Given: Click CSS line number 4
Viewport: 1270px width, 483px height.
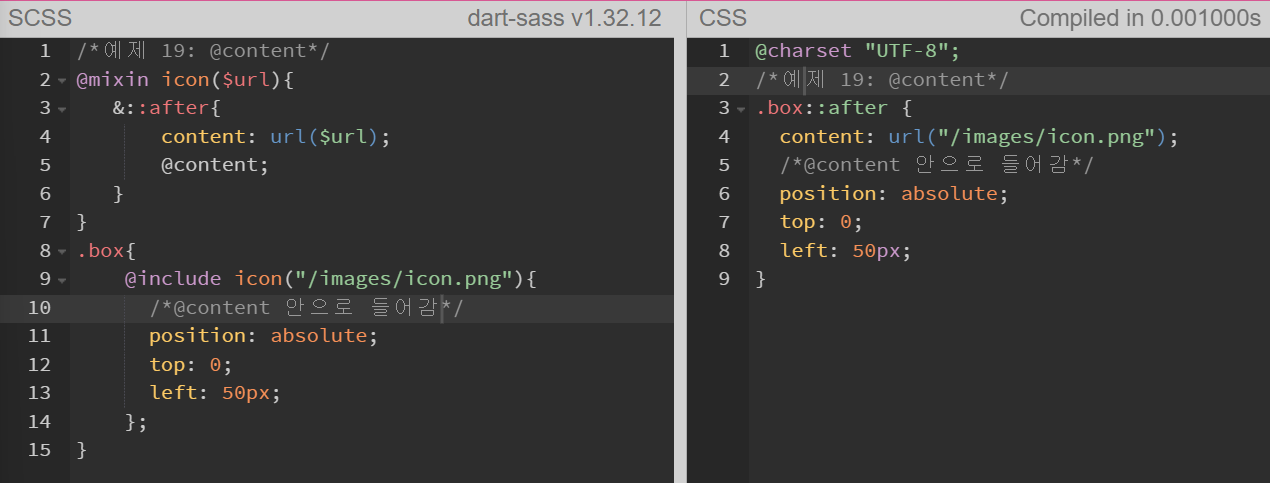Looking at the screenshot, I should tap(725, 137).
